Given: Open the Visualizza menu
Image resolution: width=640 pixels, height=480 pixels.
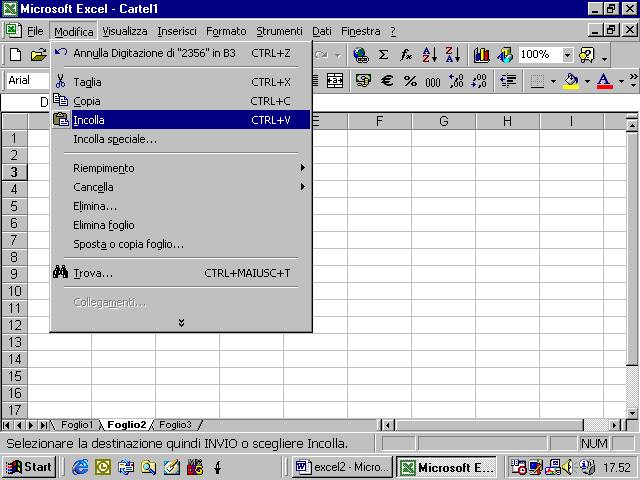Looking at the screenshot, I should [124, 31].
